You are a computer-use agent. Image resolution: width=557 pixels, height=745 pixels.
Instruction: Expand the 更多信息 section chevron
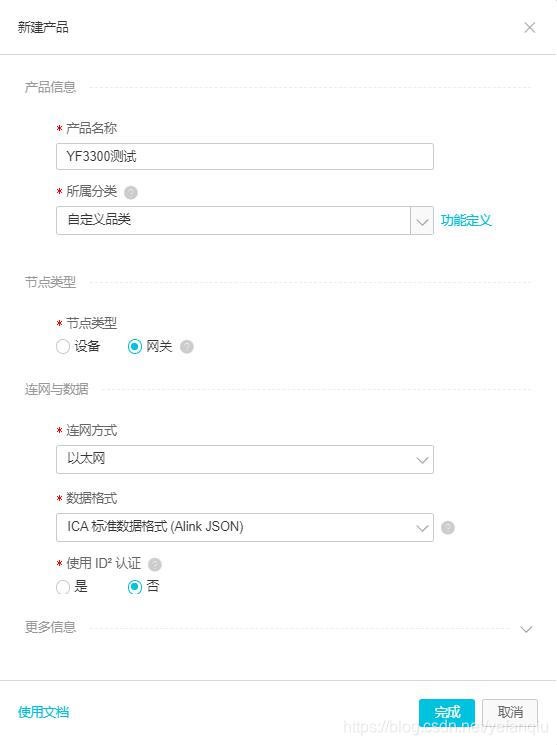coord(526,629)
